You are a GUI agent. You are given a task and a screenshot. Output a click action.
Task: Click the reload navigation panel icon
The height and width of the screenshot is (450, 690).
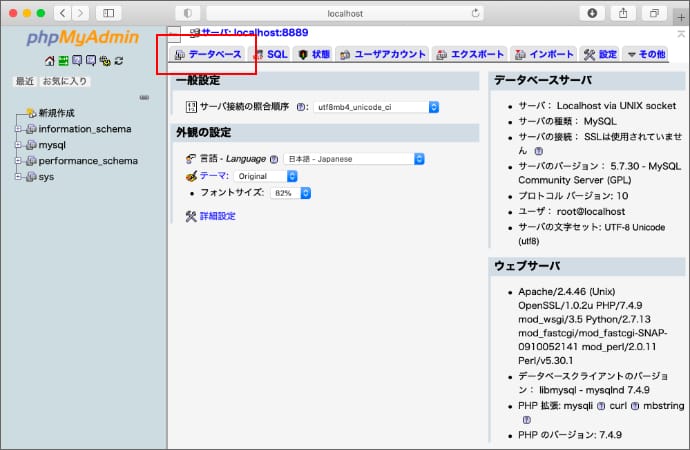pyautogui.click(x=119, y=61)
